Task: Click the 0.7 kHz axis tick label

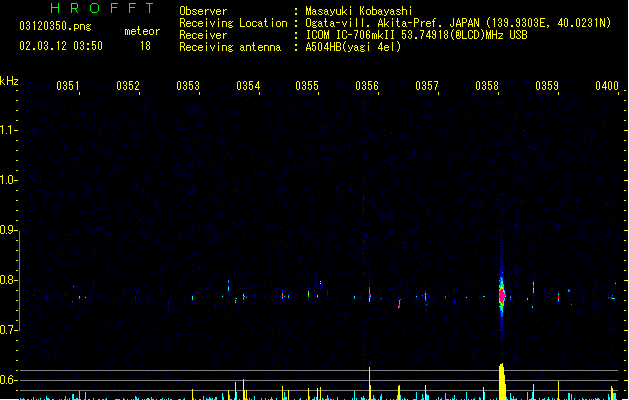Action: coord(7,330)
